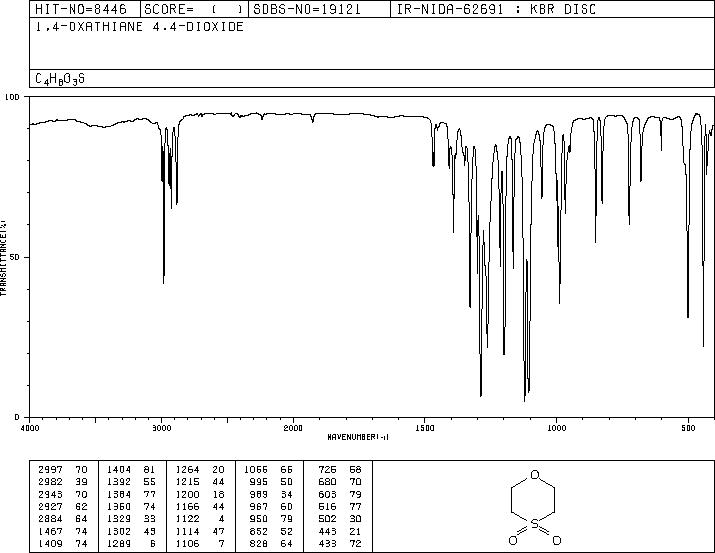Click transmittance value 20 beside 1264

coord(218,470)
